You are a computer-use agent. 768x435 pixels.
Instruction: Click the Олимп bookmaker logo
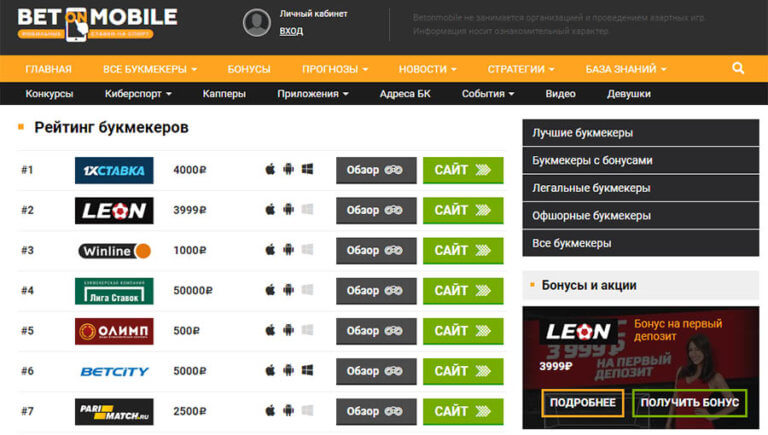click(x=114, y=331)
